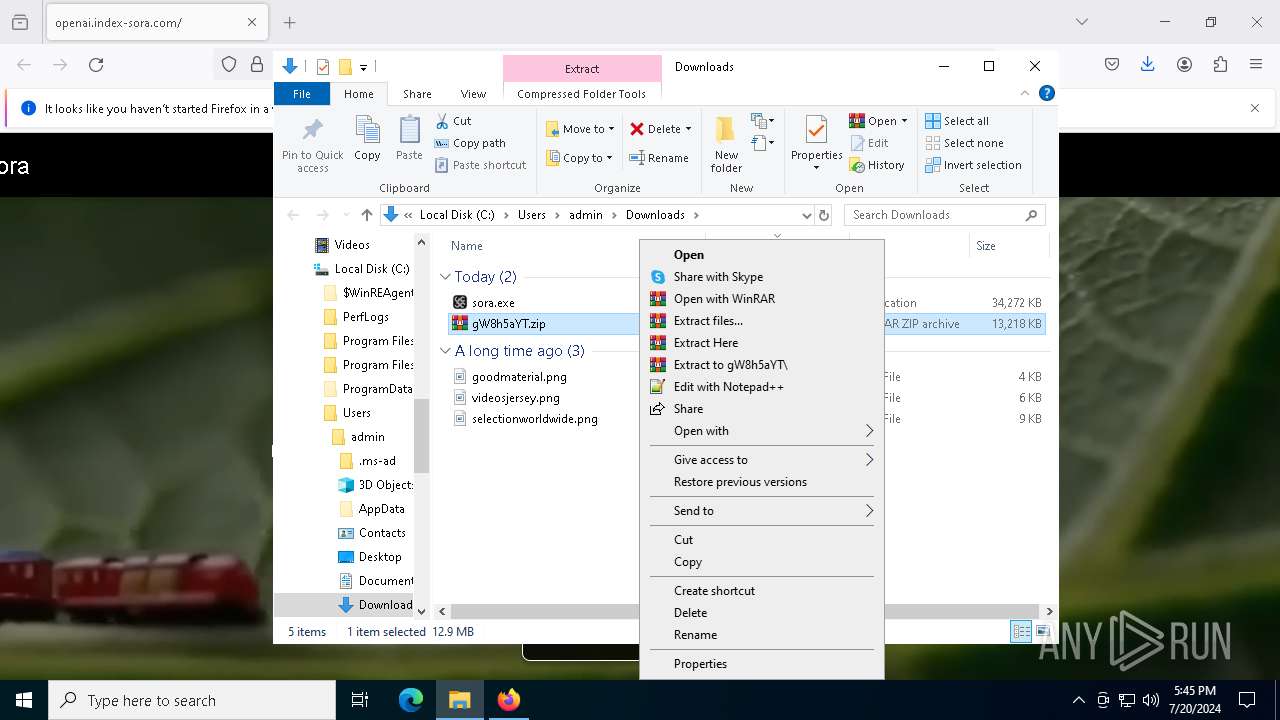Screen dimensions: 1280x720
Task: Open the address bar history dropdown
Action: pyautogui.click(x=807, y=215)
